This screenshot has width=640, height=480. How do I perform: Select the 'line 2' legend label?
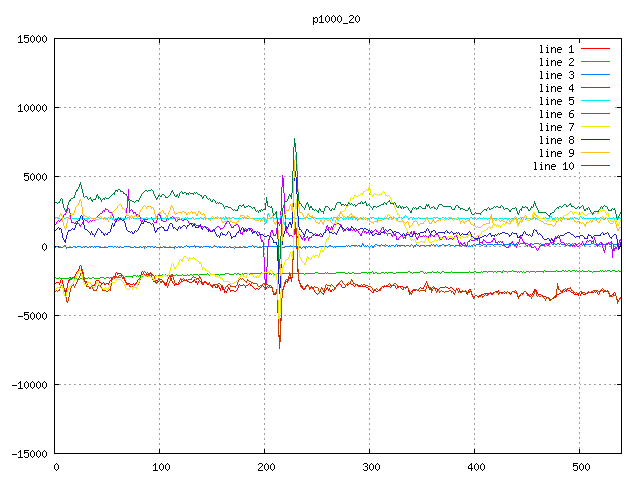click(557, 62)
